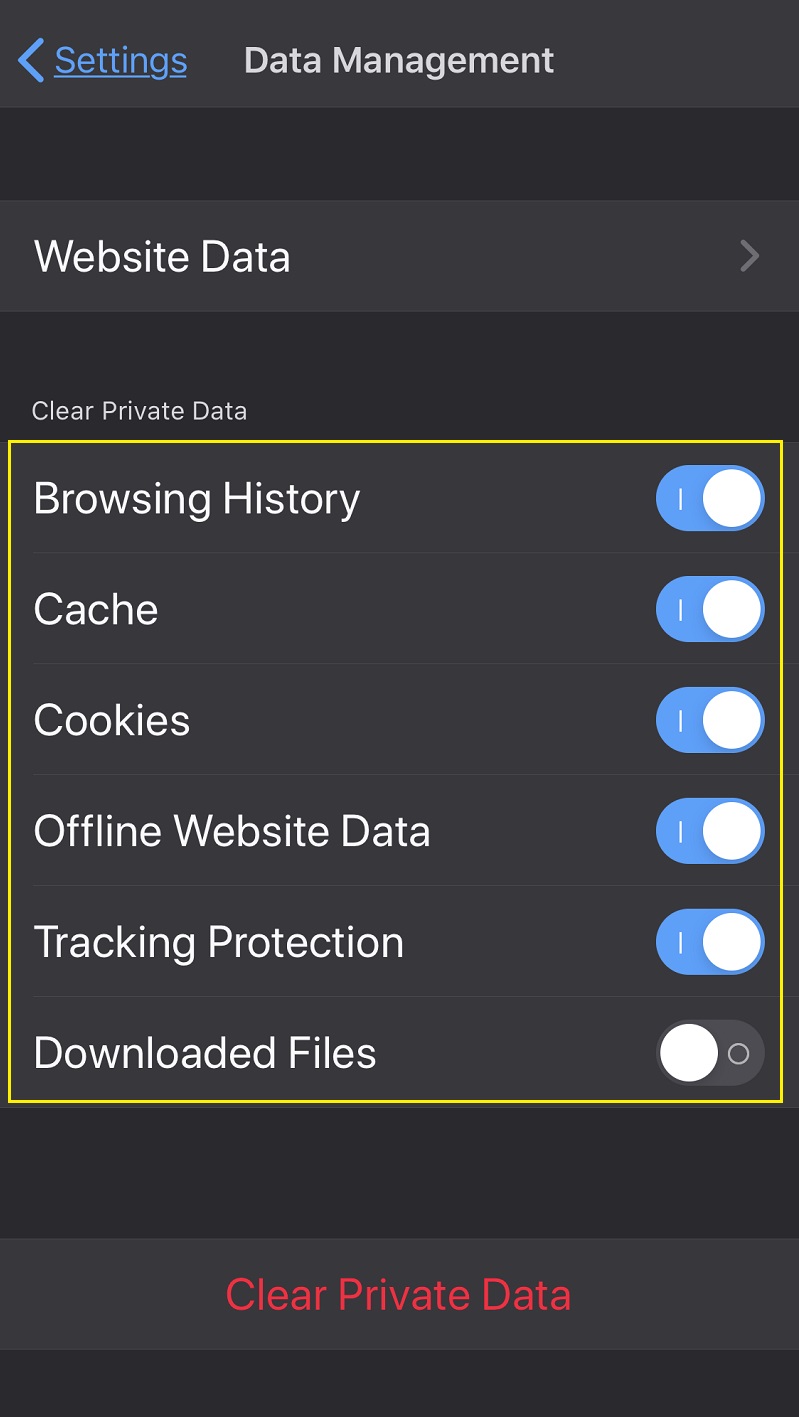Enable the Downloaded Files toggle

pyautogui.click(x=710, y=1052)
